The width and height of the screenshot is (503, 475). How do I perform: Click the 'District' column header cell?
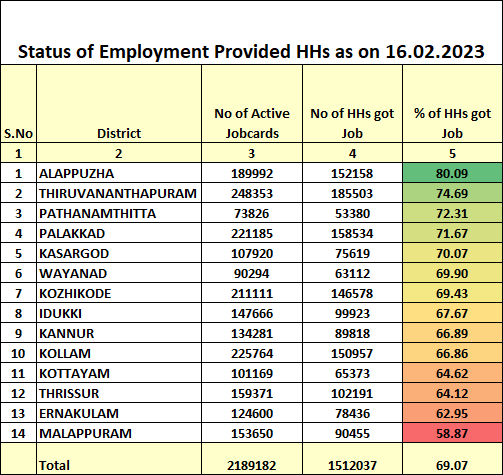(x=119, y=104)
